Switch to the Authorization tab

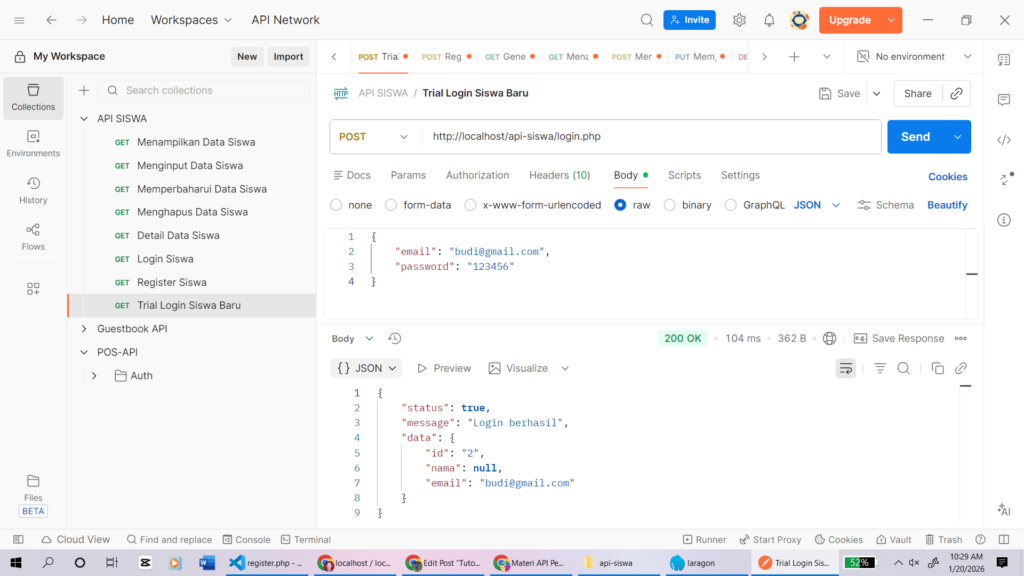coord(477,175)
